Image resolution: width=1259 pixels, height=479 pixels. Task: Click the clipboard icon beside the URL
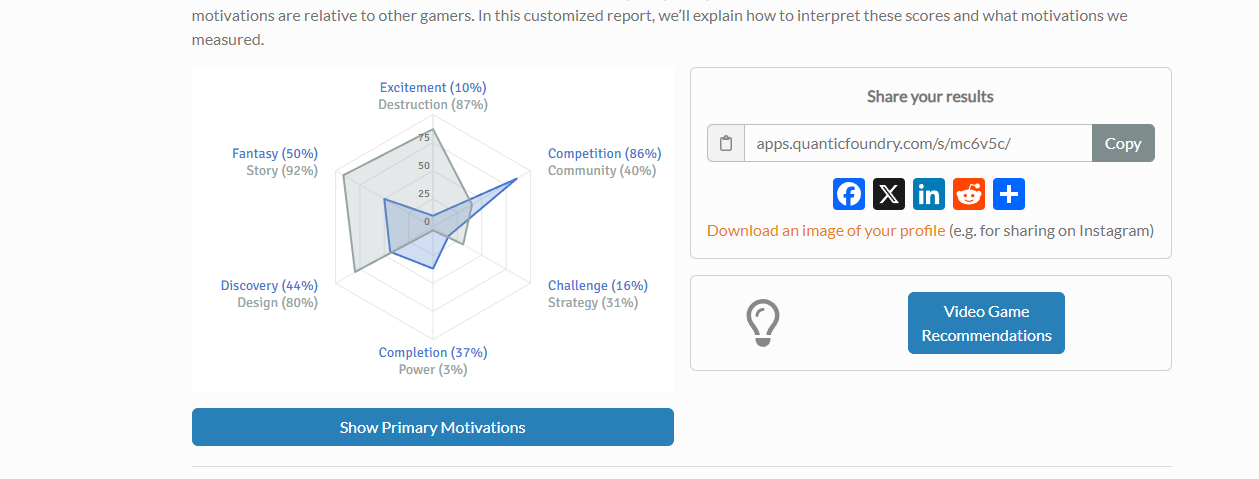point(726,143)
